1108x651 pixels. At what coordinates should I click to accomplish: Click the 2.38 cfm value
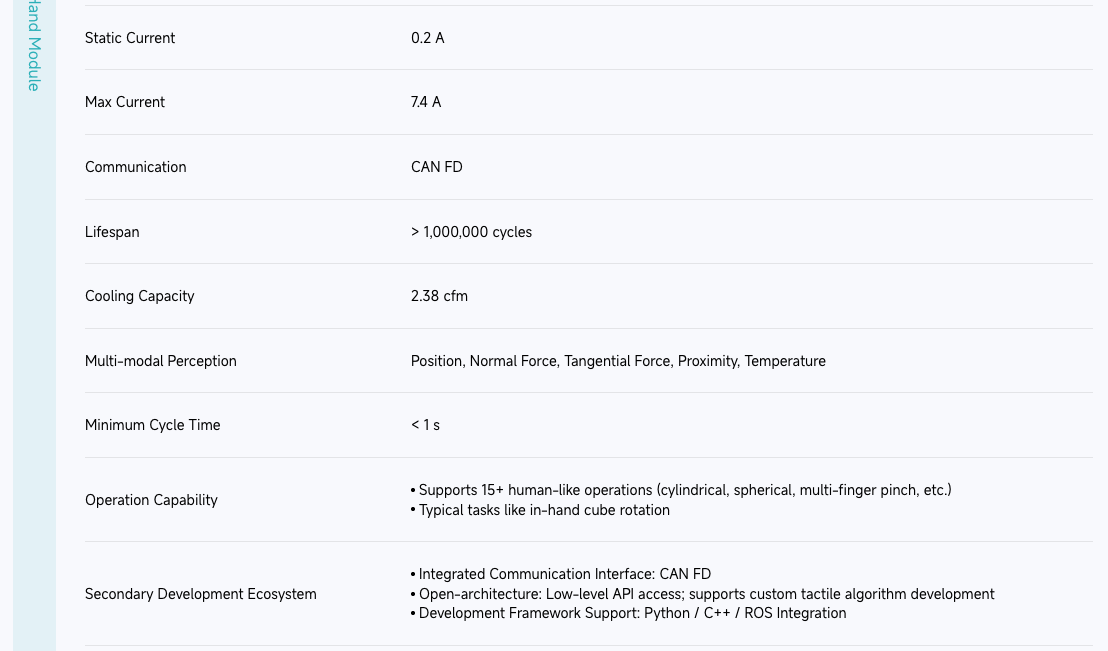[x=439, y=296]
